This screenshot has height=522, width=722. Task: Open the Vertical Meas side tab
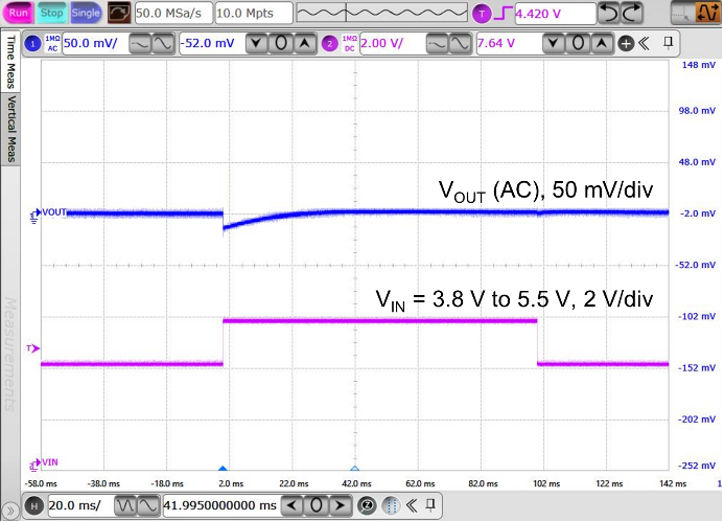10,129
